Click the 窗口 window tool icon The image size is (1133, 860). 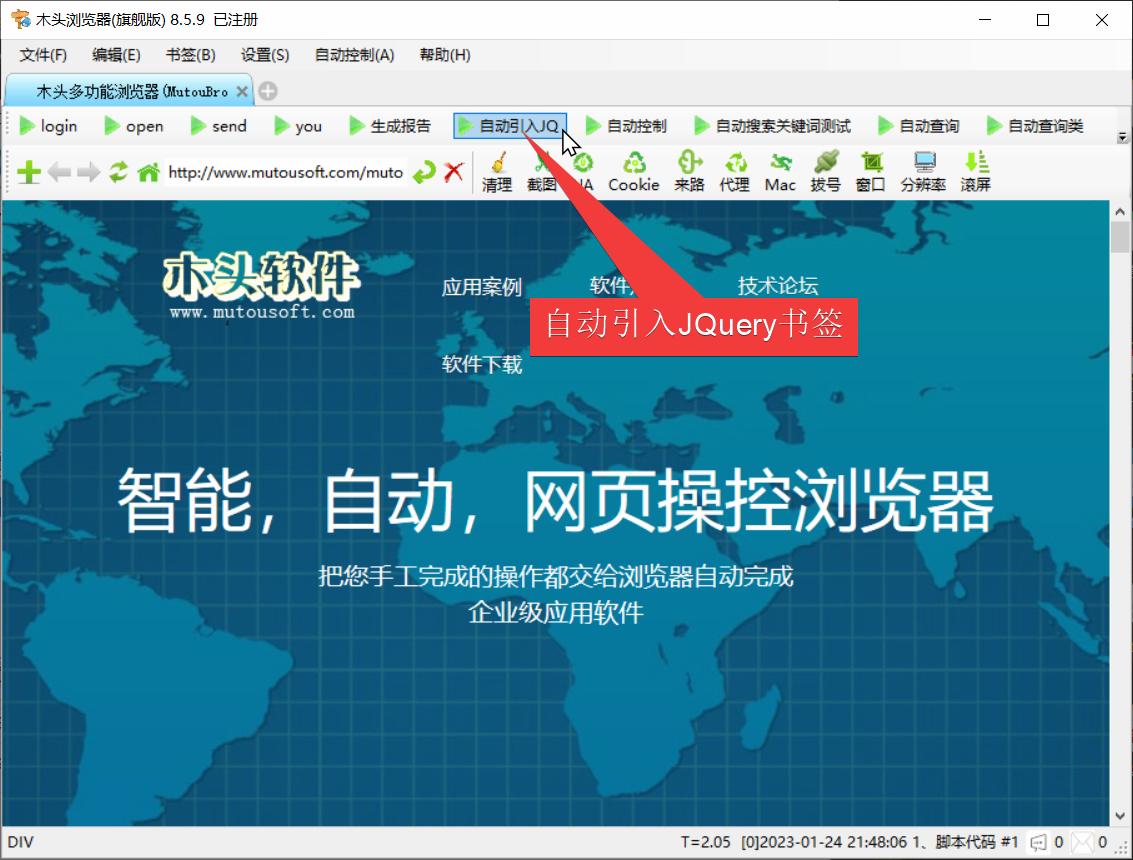click(x=870, y=170)
